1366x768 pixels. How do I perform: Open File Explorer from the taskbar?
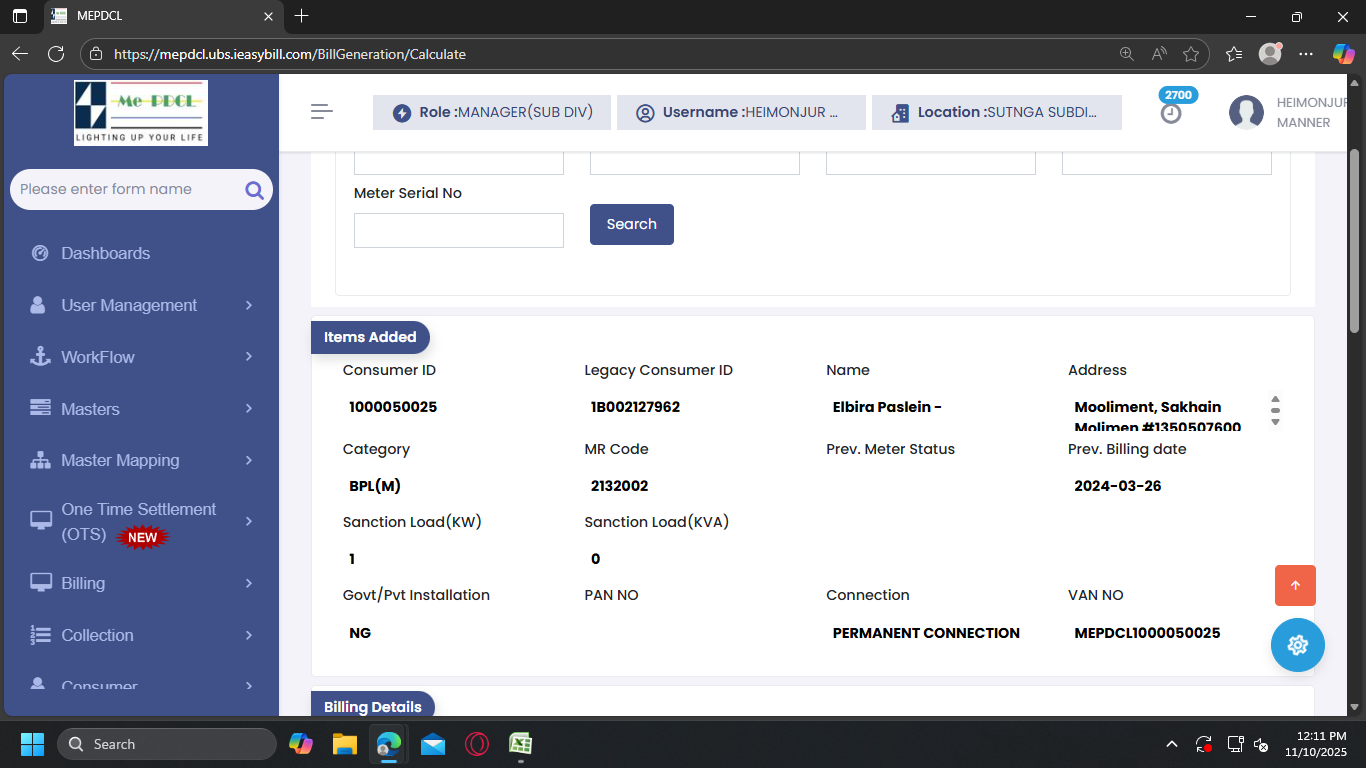(x=345, y=744)
